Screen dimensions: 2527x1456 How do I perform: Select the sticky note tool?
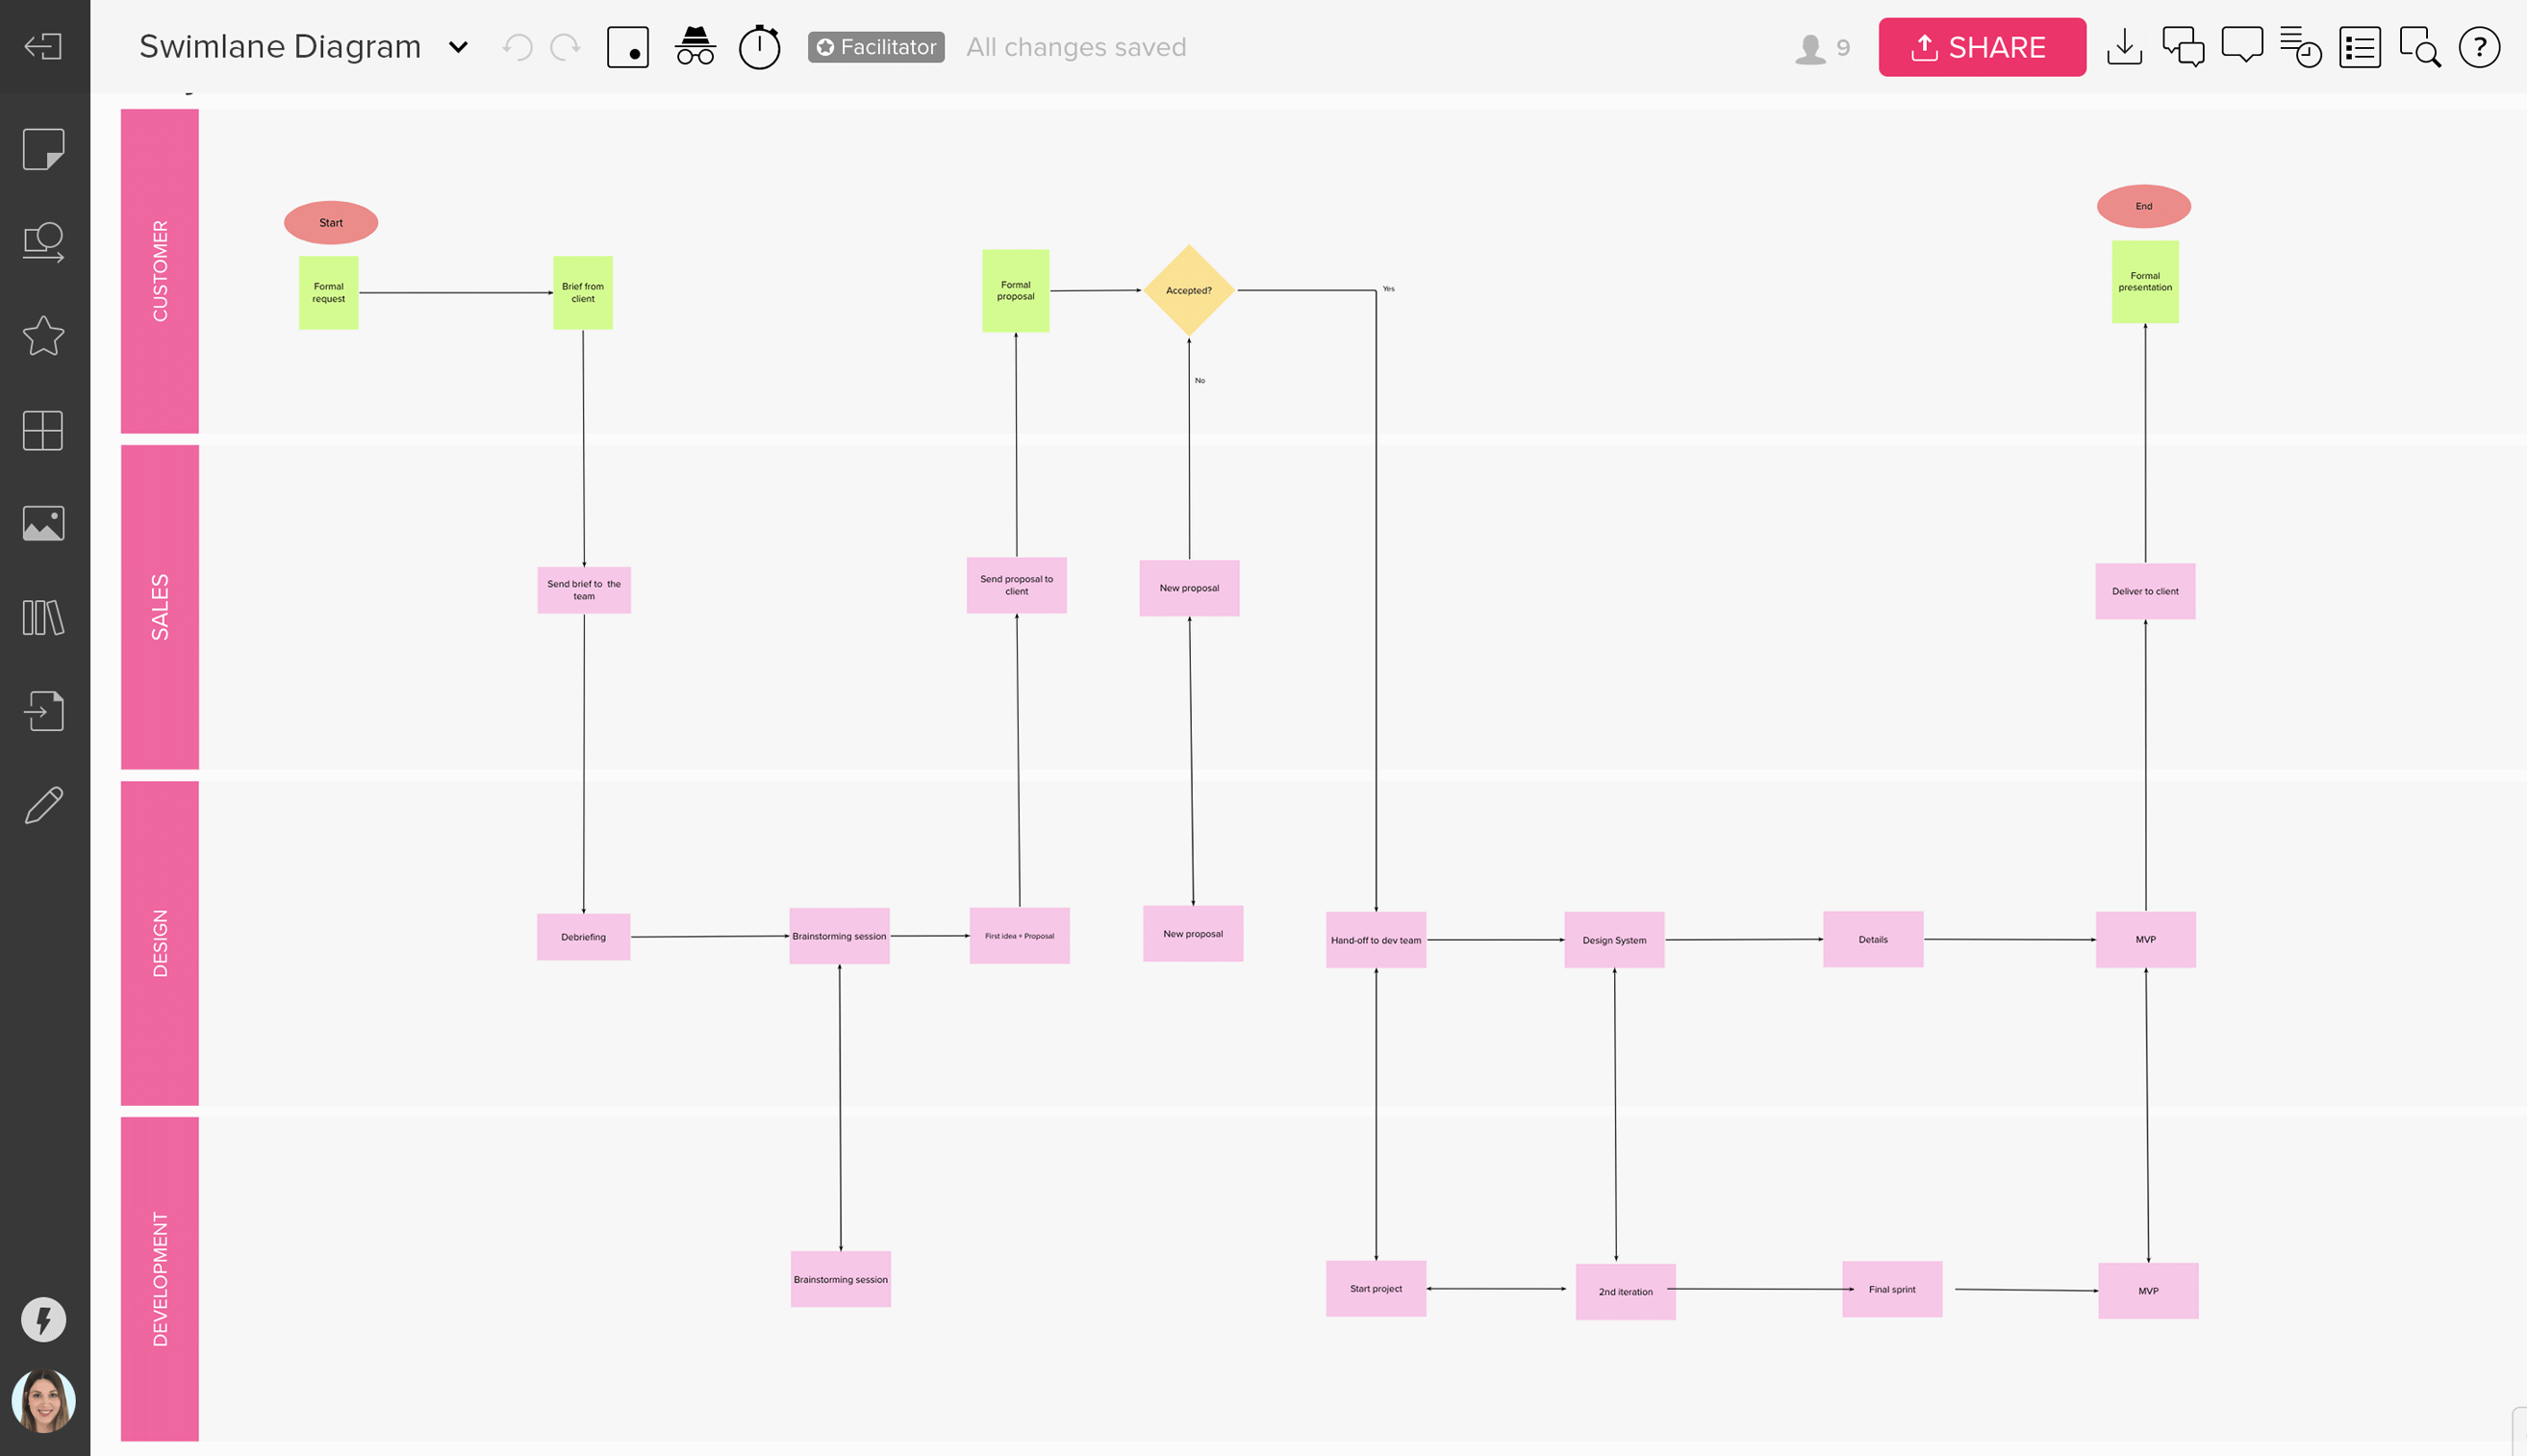pyautogui.click(x=44, y=148)
